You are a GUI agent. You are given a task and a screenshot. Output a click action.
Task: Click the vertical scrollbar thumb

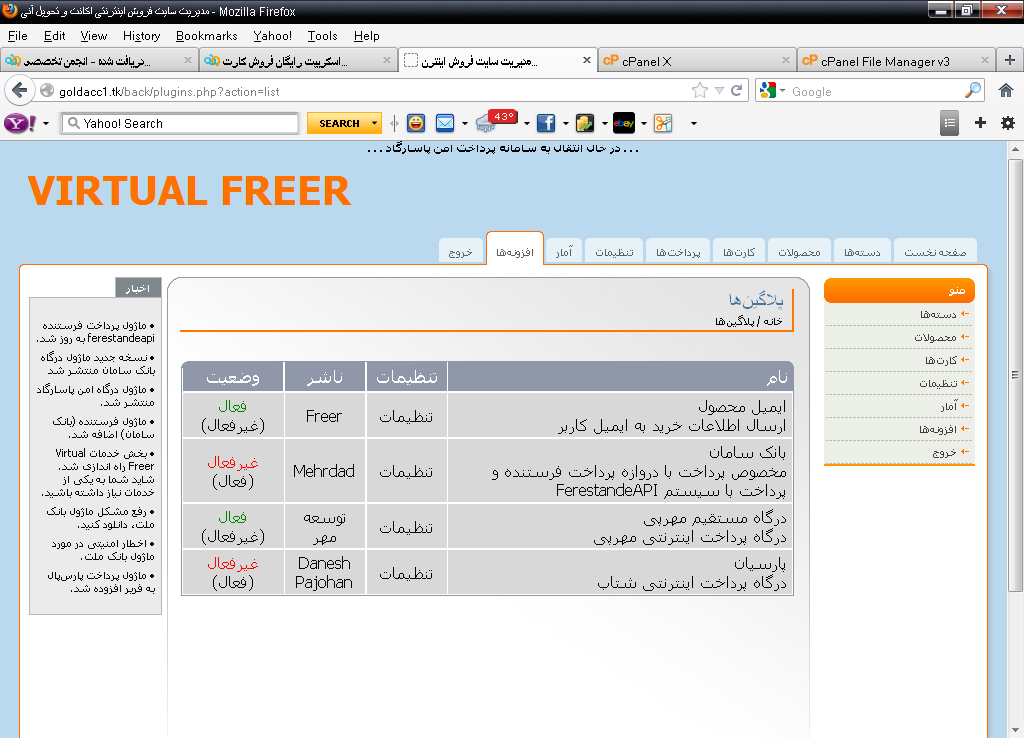[x=1015, y=374]
